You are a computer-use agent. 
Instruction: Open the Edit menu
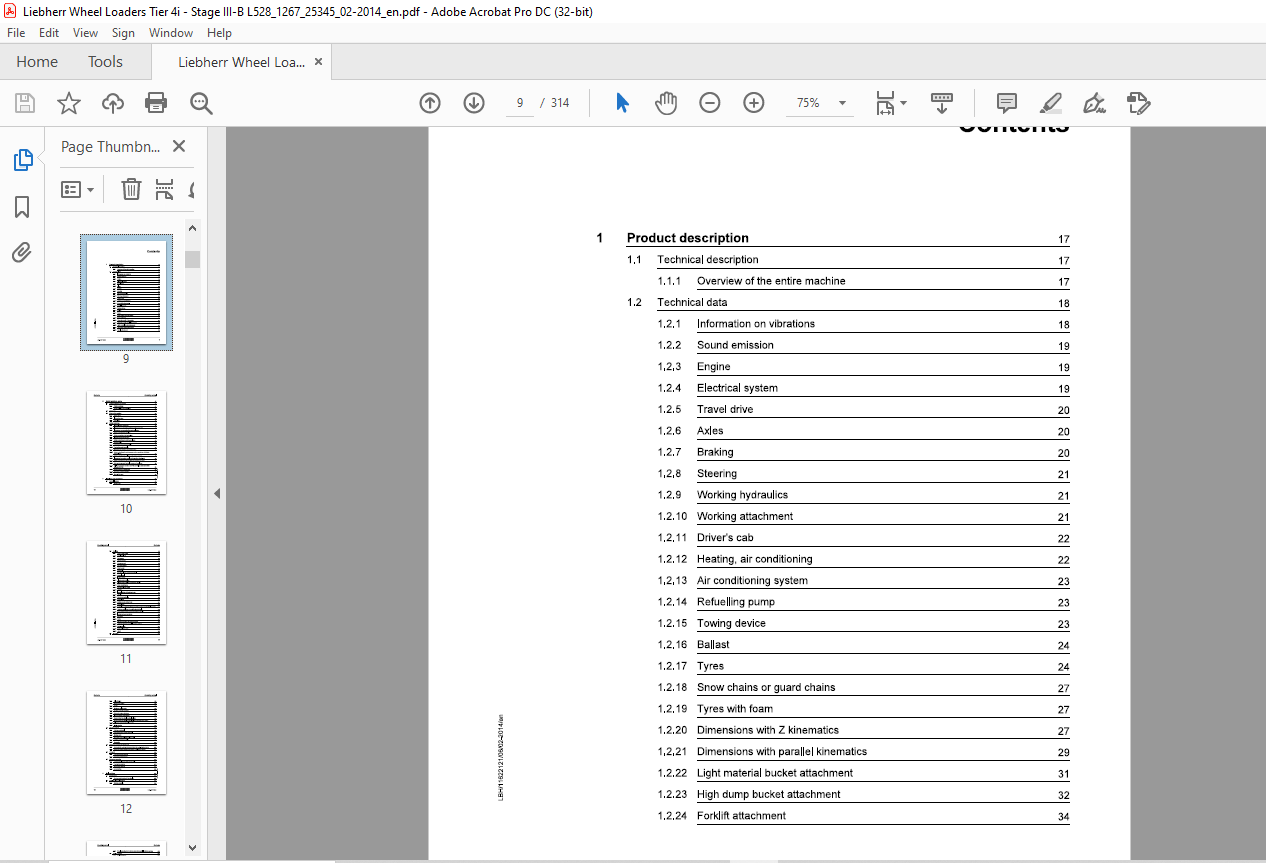click(49, 33)
